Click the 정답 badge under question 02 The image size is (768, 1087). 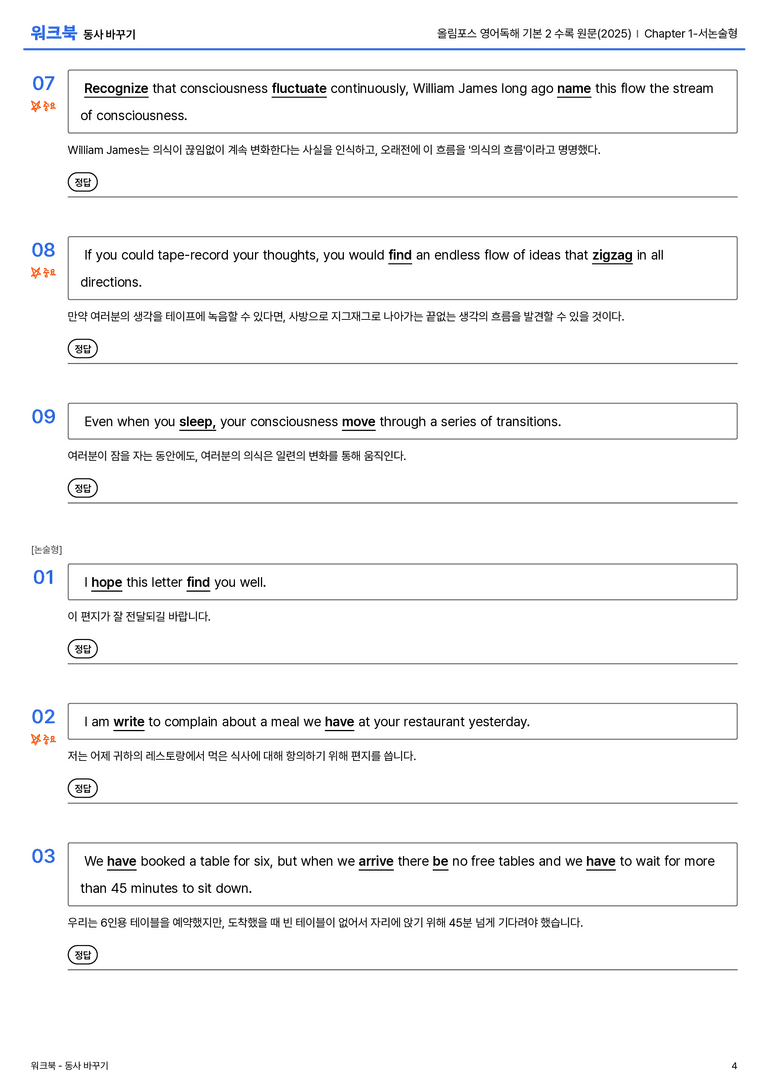click(82, 788)
